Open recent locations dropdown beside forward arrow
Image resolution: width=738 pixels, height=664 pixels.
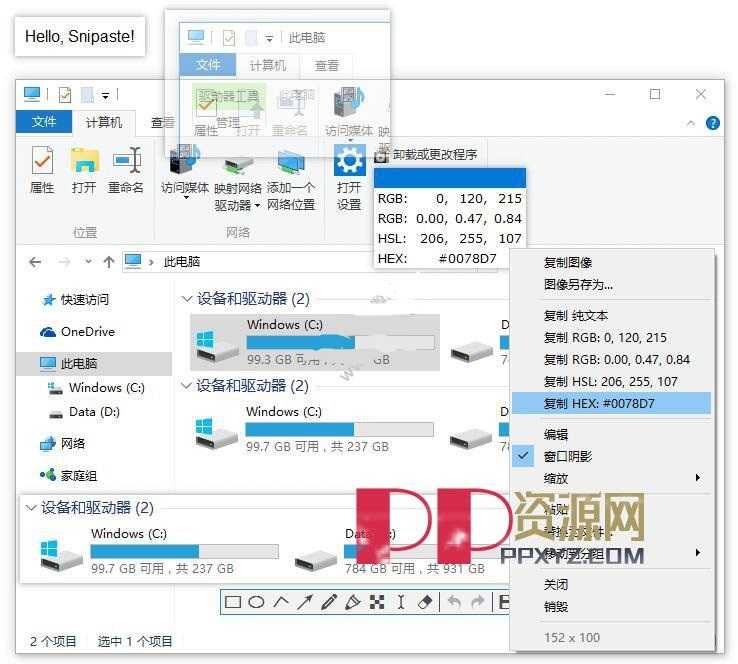88,262
